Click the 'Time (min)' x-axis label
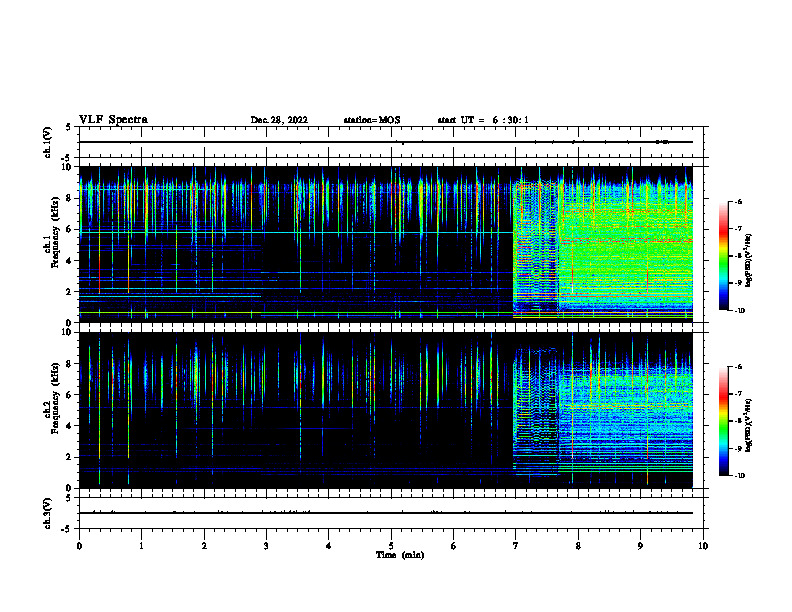 (400, 555)
